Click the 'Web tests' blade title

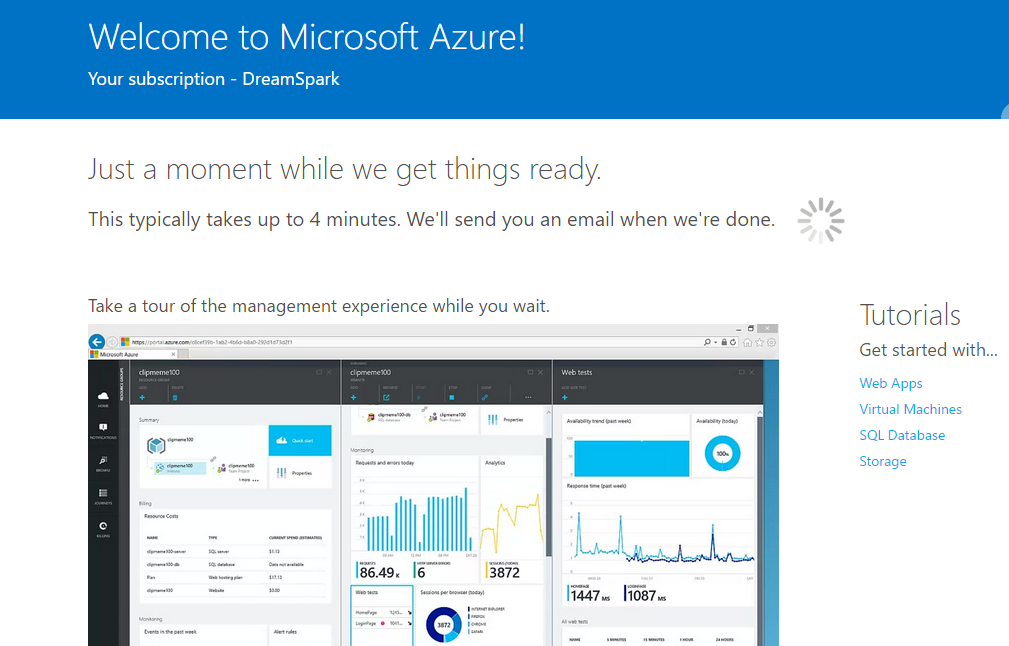coord(577,373)
